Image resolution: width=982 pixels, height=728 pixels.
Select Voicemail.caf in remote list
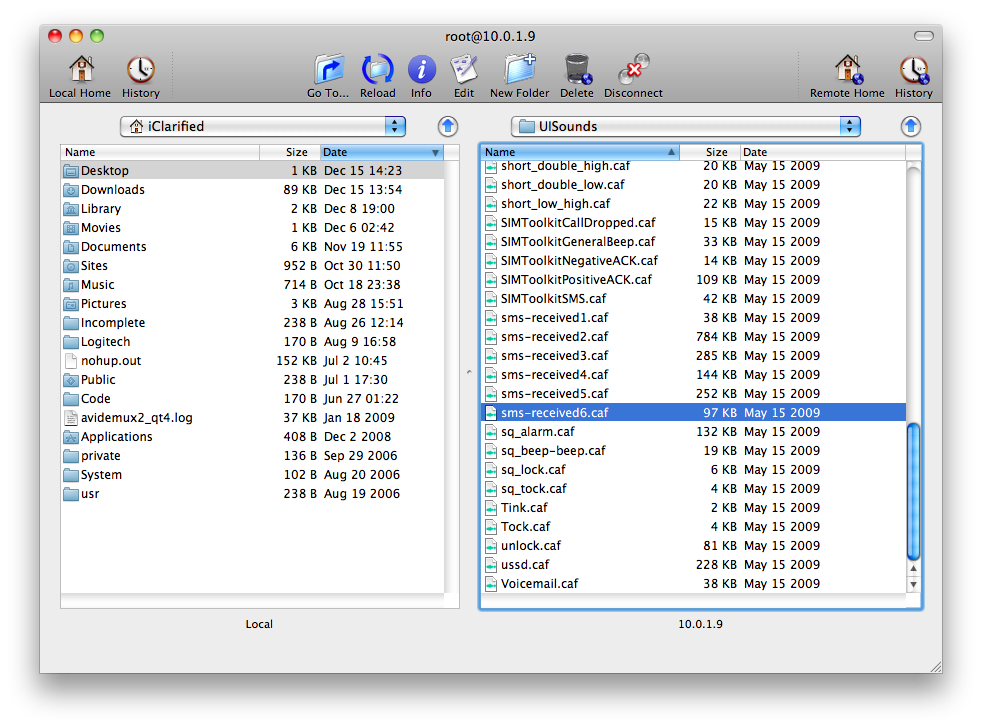pyautogui.click(x=539, y=584)
